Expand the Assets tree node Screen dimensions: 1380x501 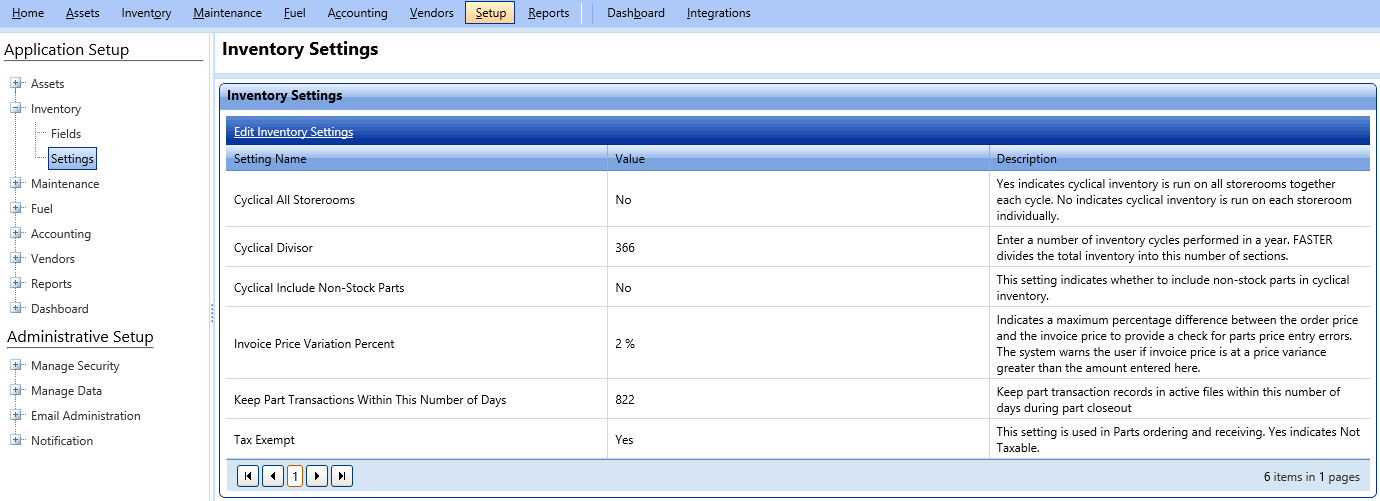[16, 84]
